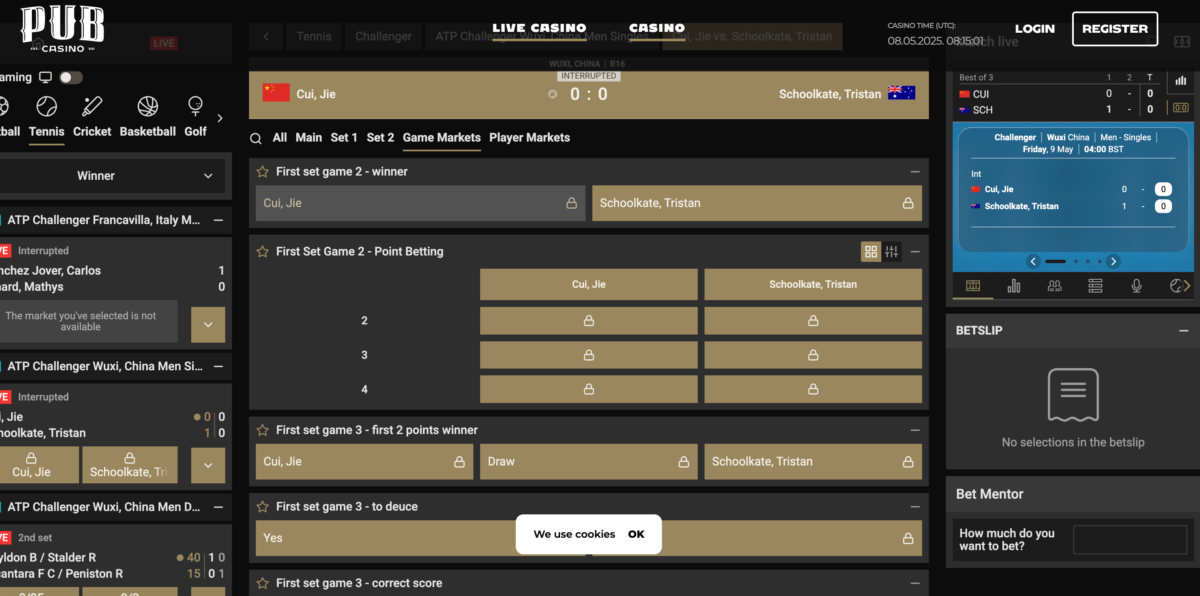The image size is (1200, 596).
Task: Expand more markets for Cui vs Schoolkate in sidebar
Action: tap(208, 465)
